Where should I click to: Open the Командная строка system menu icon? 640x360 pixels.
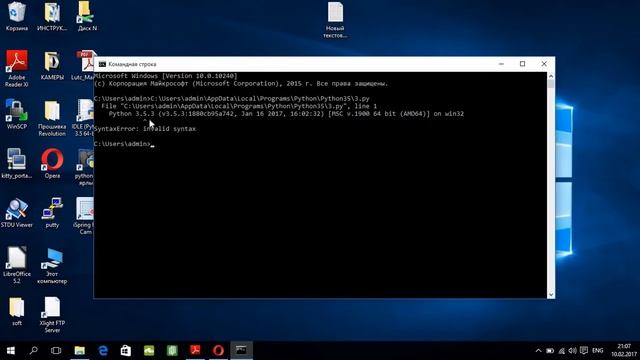102,64
